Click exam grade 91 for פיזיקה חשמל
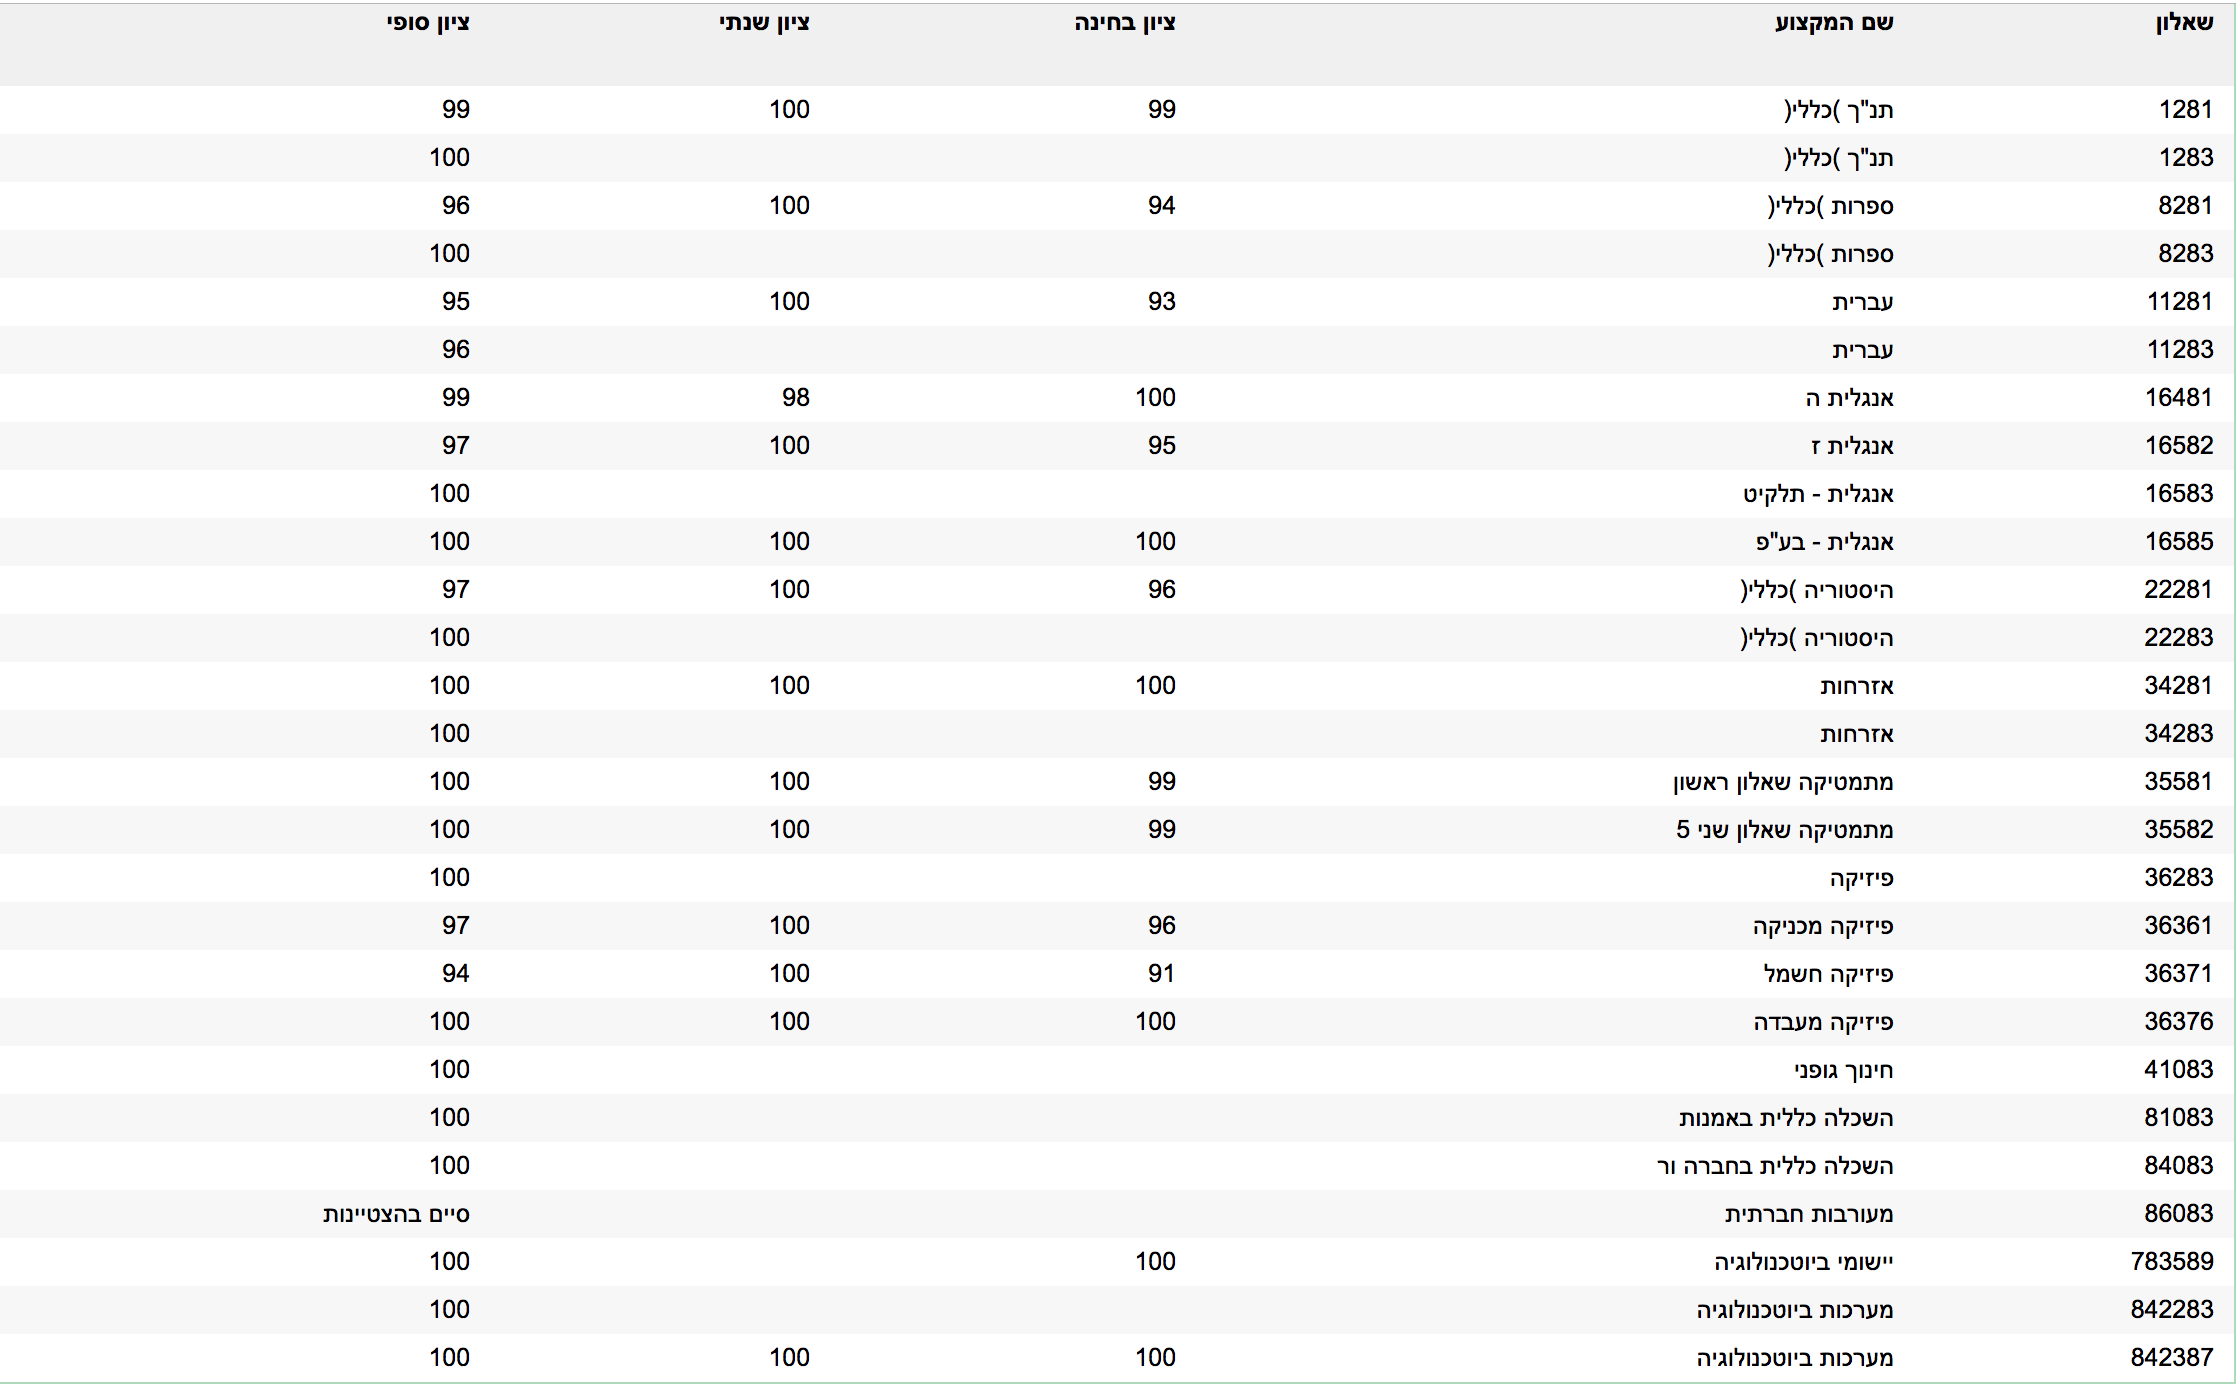2236x1386 pixels. coord(1161,974)
